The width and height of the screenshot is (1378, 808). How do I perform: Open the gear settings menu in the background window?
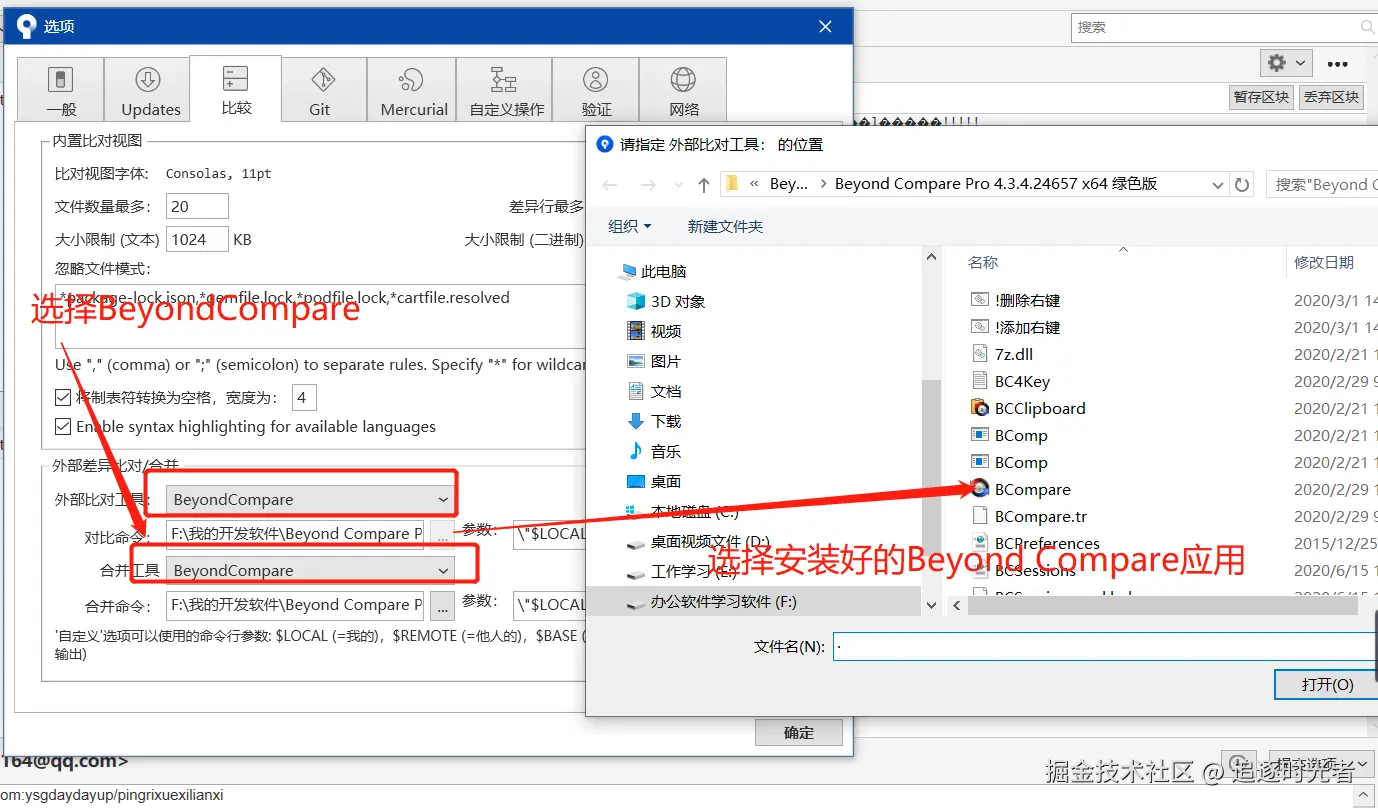click(x=1276, y=63)
